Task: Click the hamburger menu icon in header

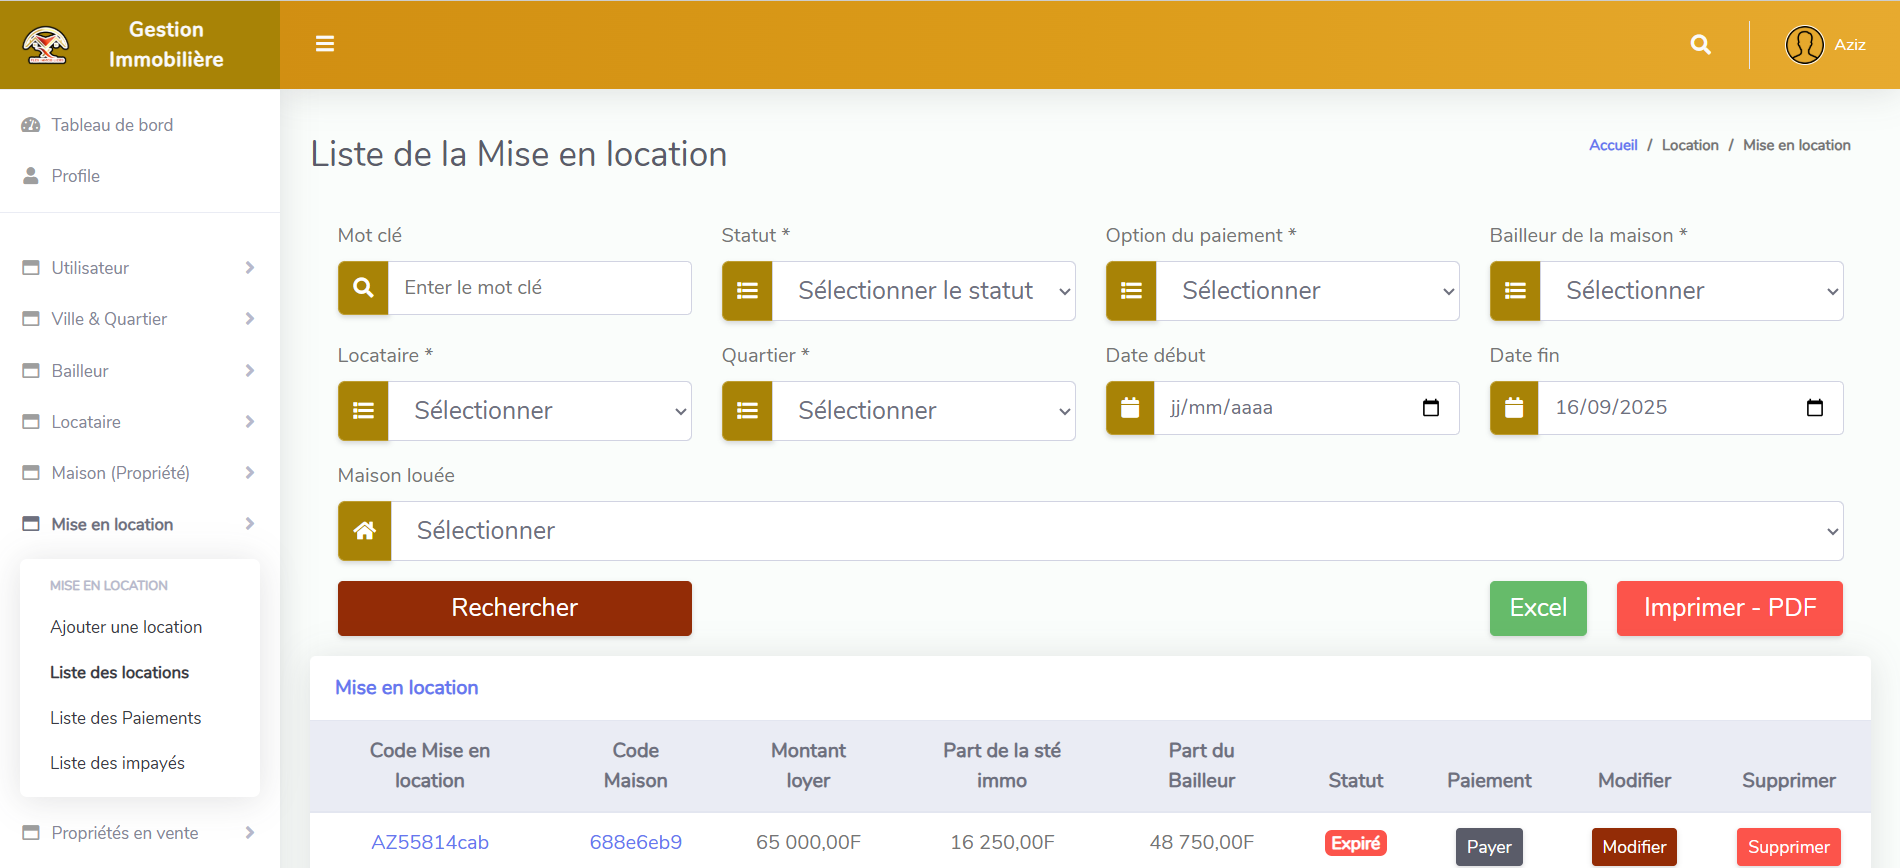Action: click(324, 44)
